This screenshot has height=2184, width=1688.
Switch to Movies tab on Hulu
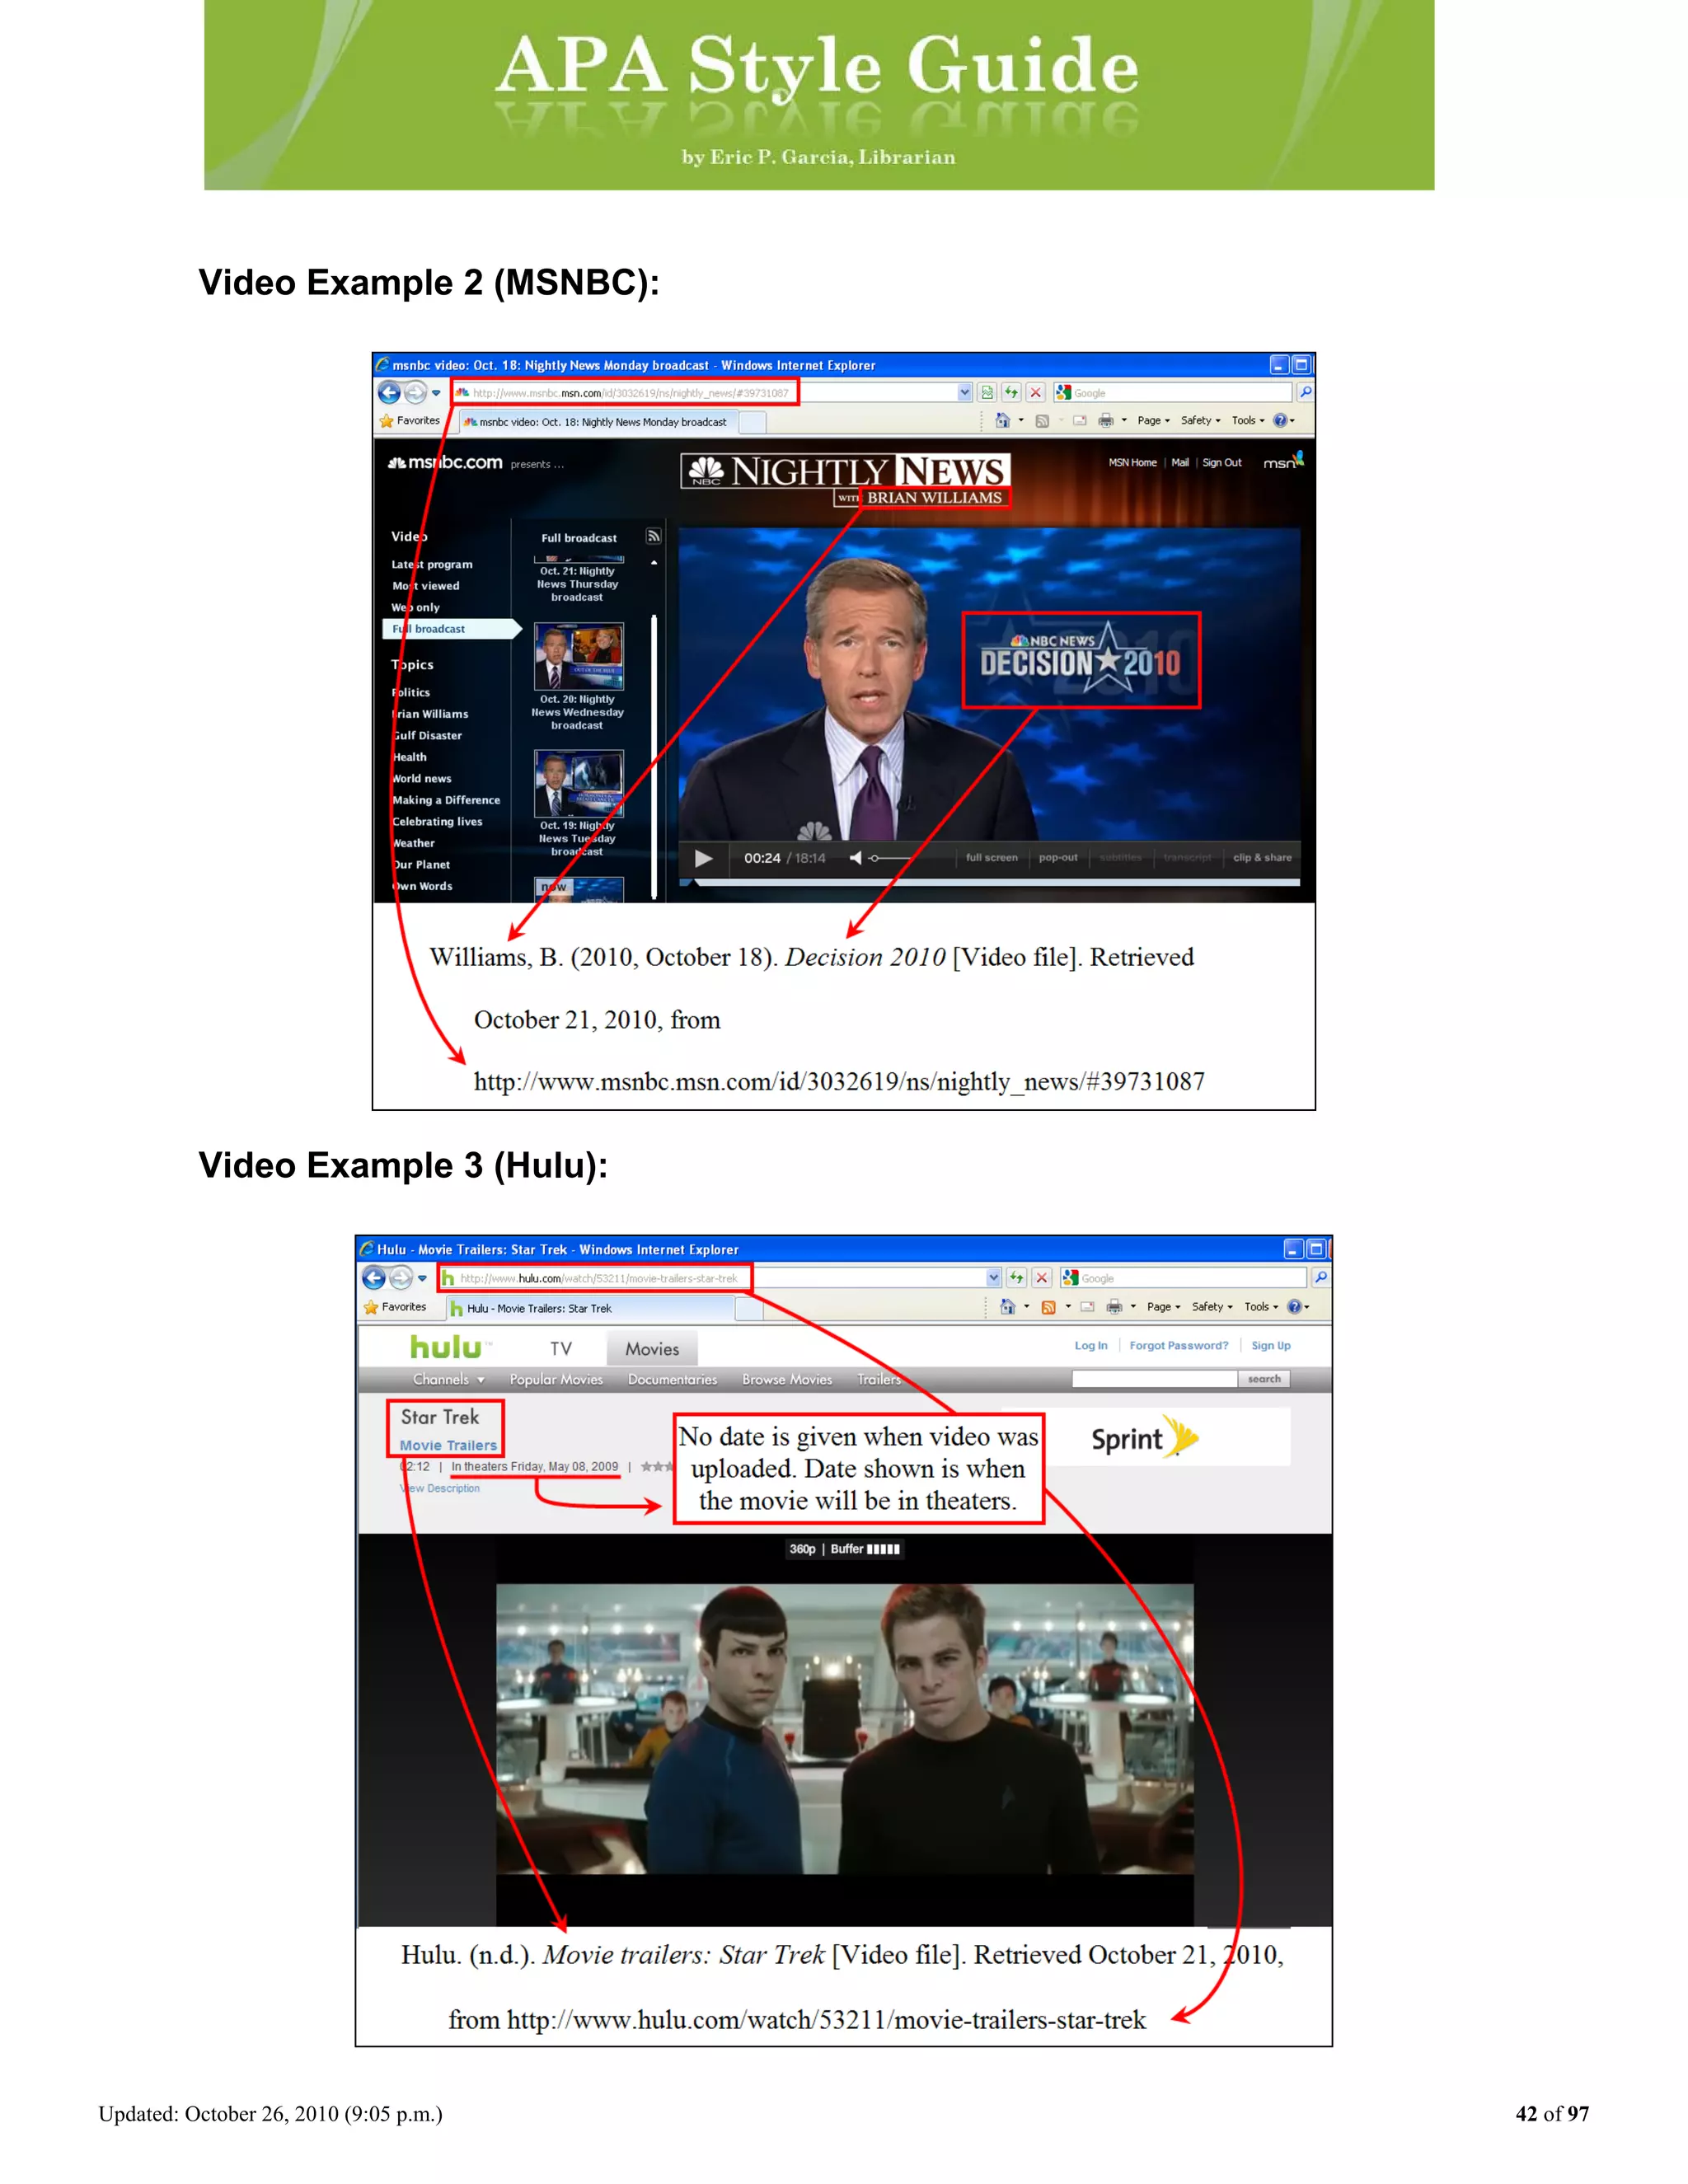click(652, 1349)
